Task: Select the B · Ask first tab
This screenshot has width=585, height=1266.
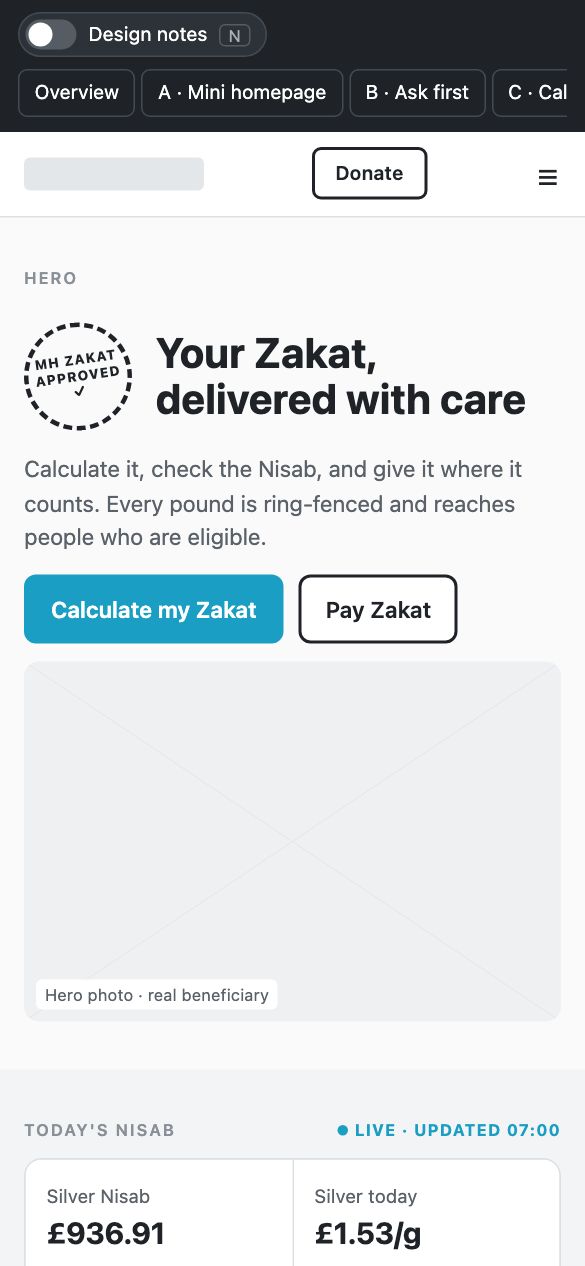Action: pyautogui.click(x=417, y=93)
